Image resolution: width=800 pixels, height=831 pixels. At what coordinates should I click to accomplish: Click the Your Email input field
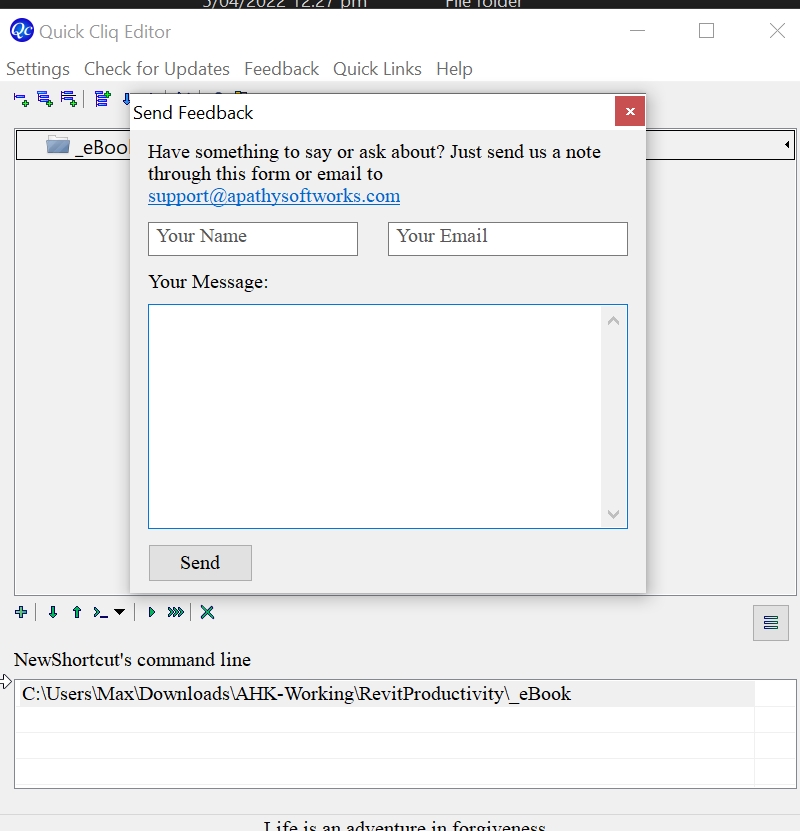(507, 238)
